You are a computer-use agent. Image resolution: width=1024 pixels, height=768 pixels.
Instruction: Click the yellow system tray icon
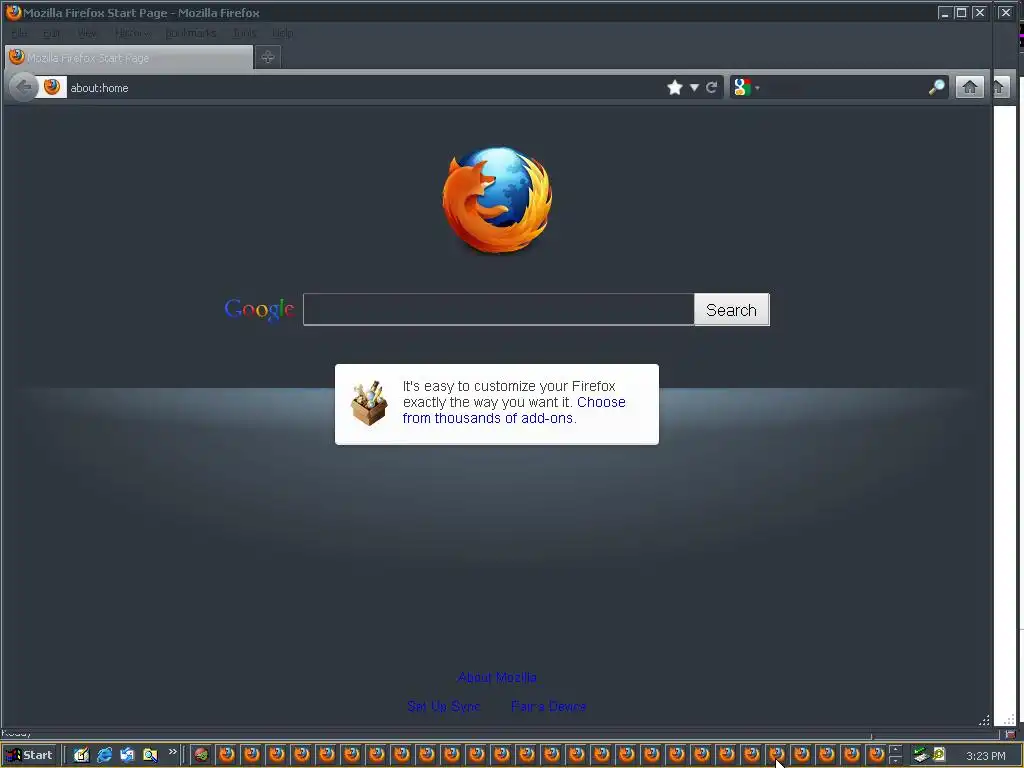tap(939, 754)
